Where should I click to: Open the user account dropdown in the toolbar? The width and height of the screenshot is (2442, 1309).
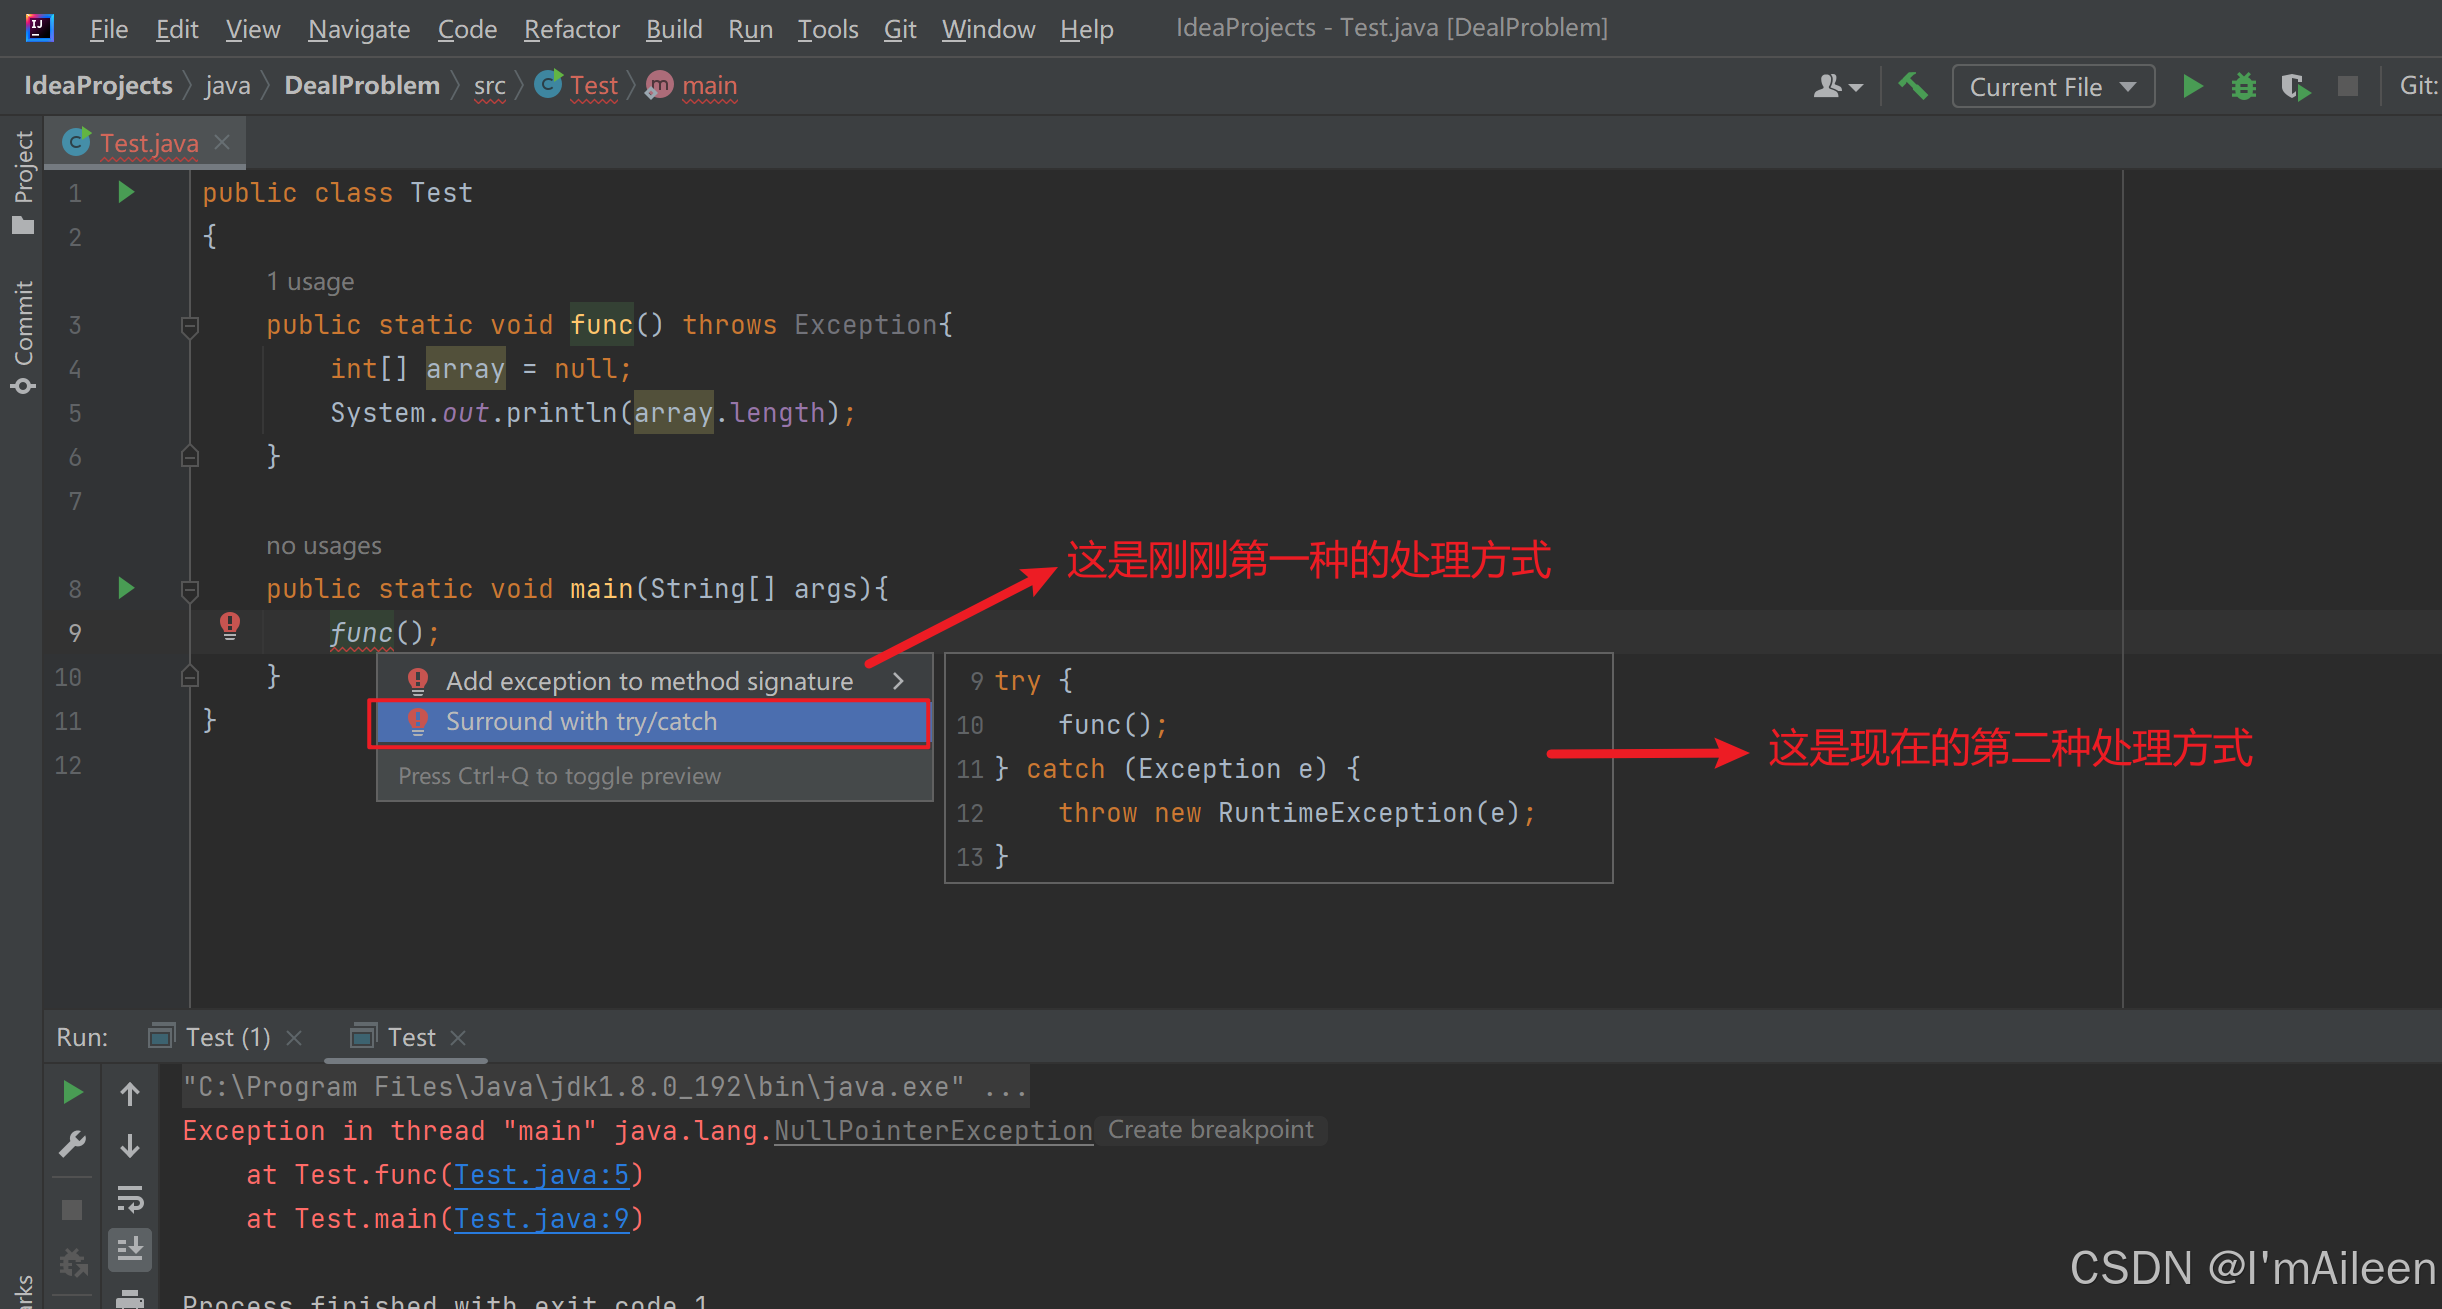(1838, 87)
